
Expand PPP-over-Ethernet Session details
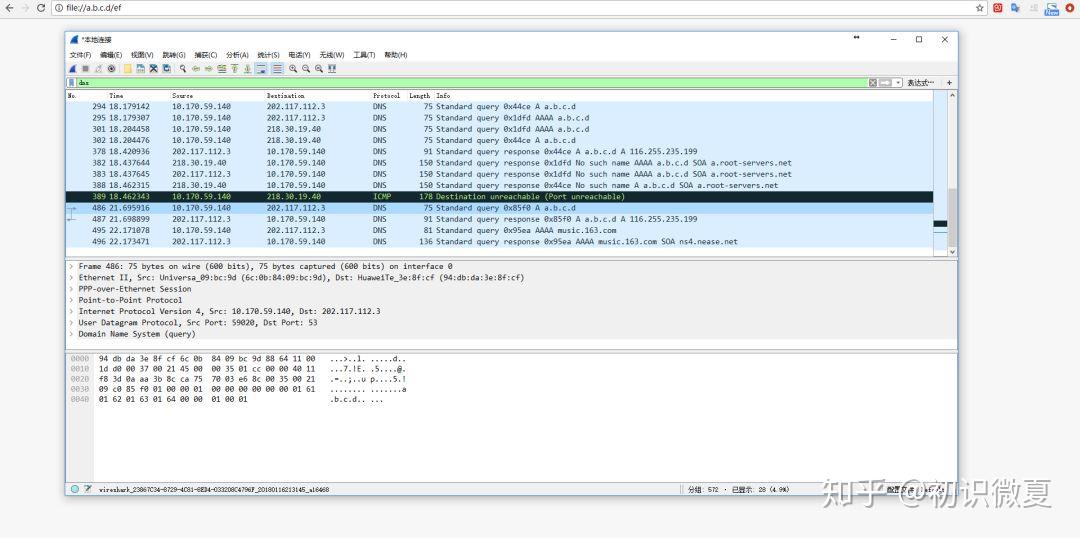pos(71,289)
